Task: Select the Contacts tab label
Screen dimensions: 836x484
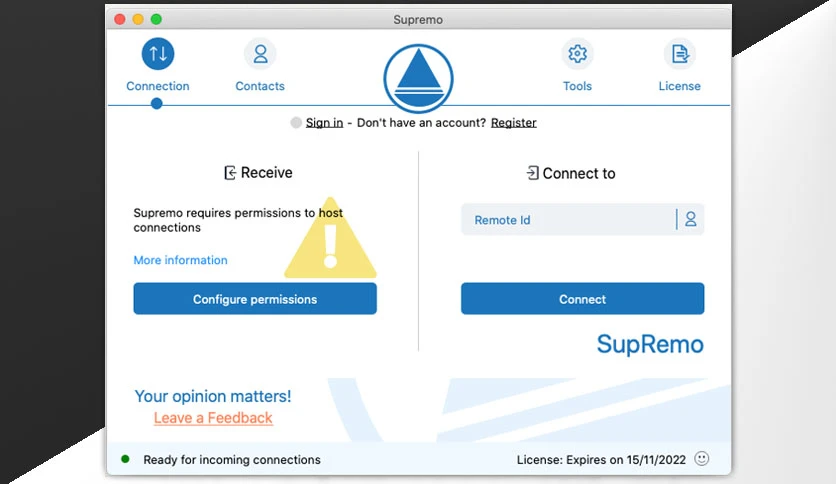Action: [x=260, y=86]
